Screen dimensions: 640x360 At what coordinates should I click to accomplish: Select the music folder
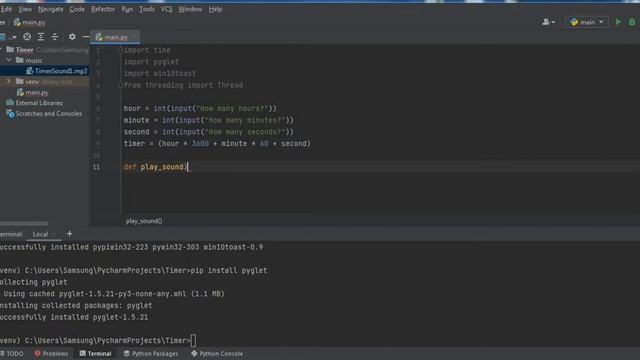pyautogui.click(x=29, y=60)
